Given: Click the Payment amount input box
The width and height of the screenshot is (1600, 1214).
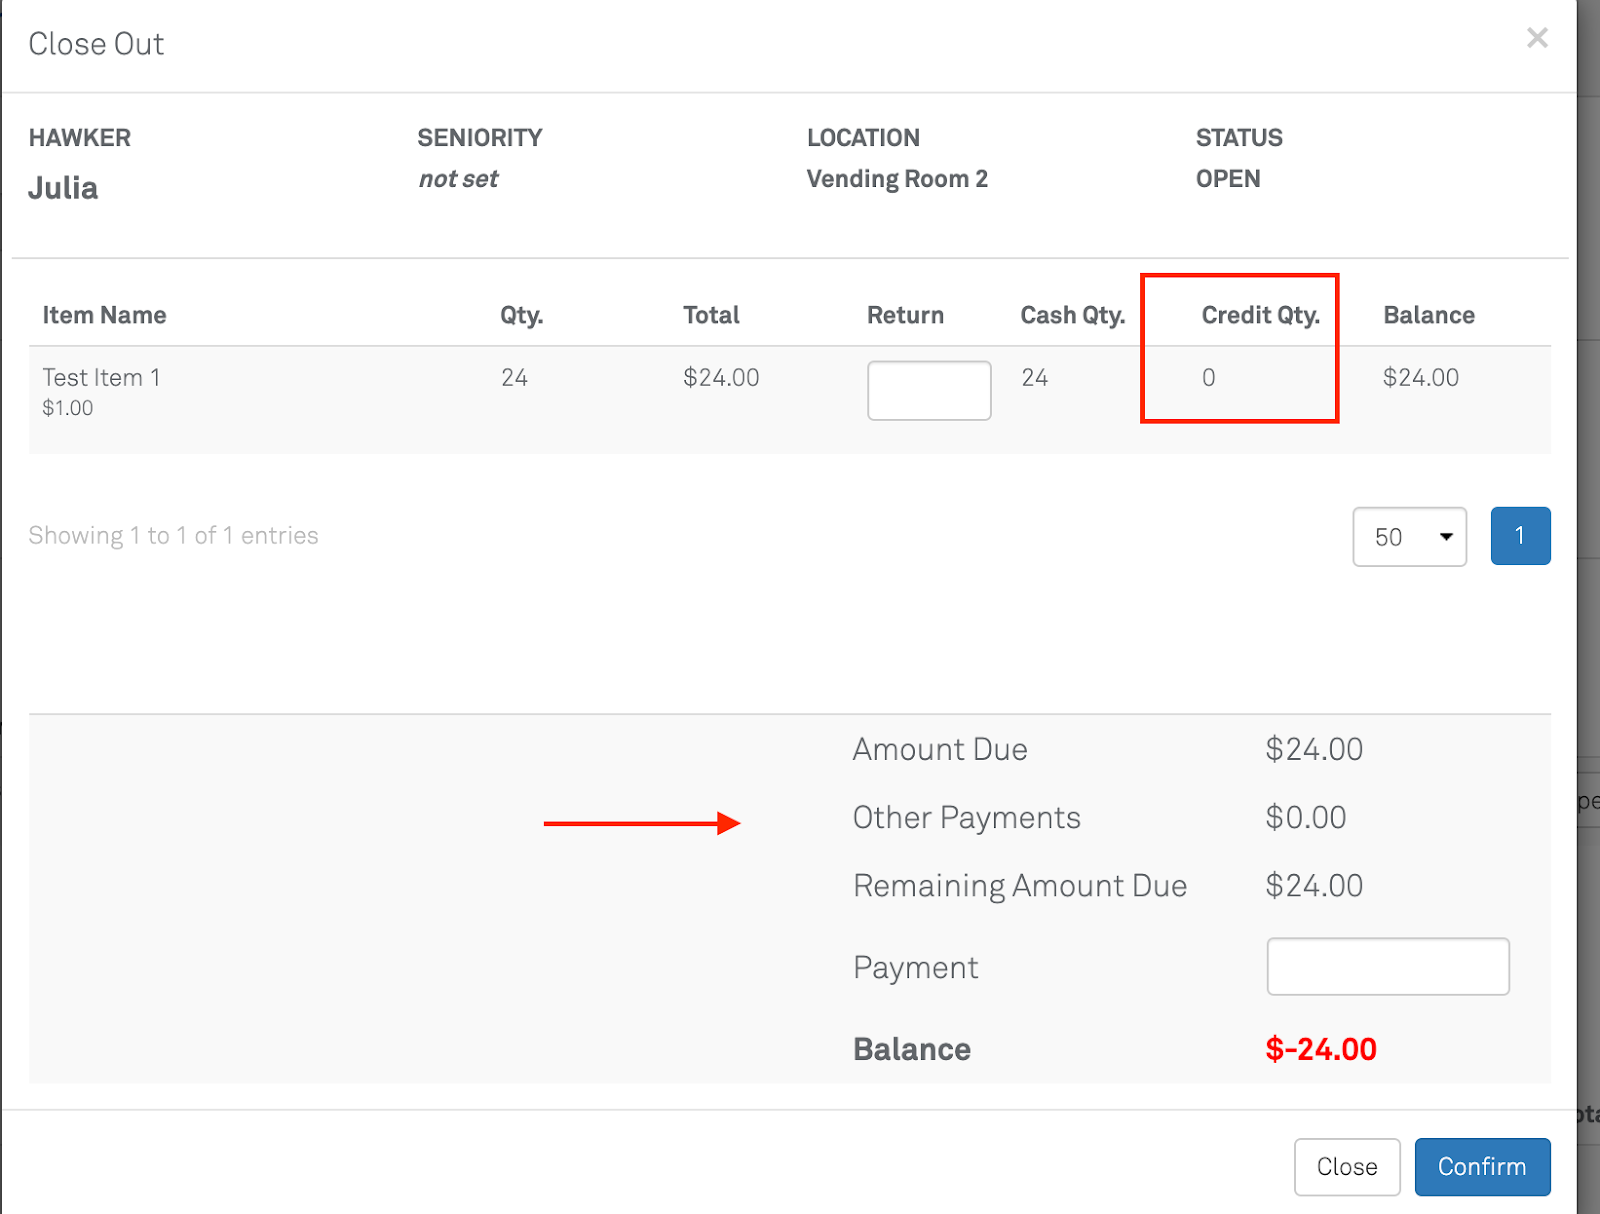Looking at the screenshot, I should pyautogui.click(x=1387, y=966).
